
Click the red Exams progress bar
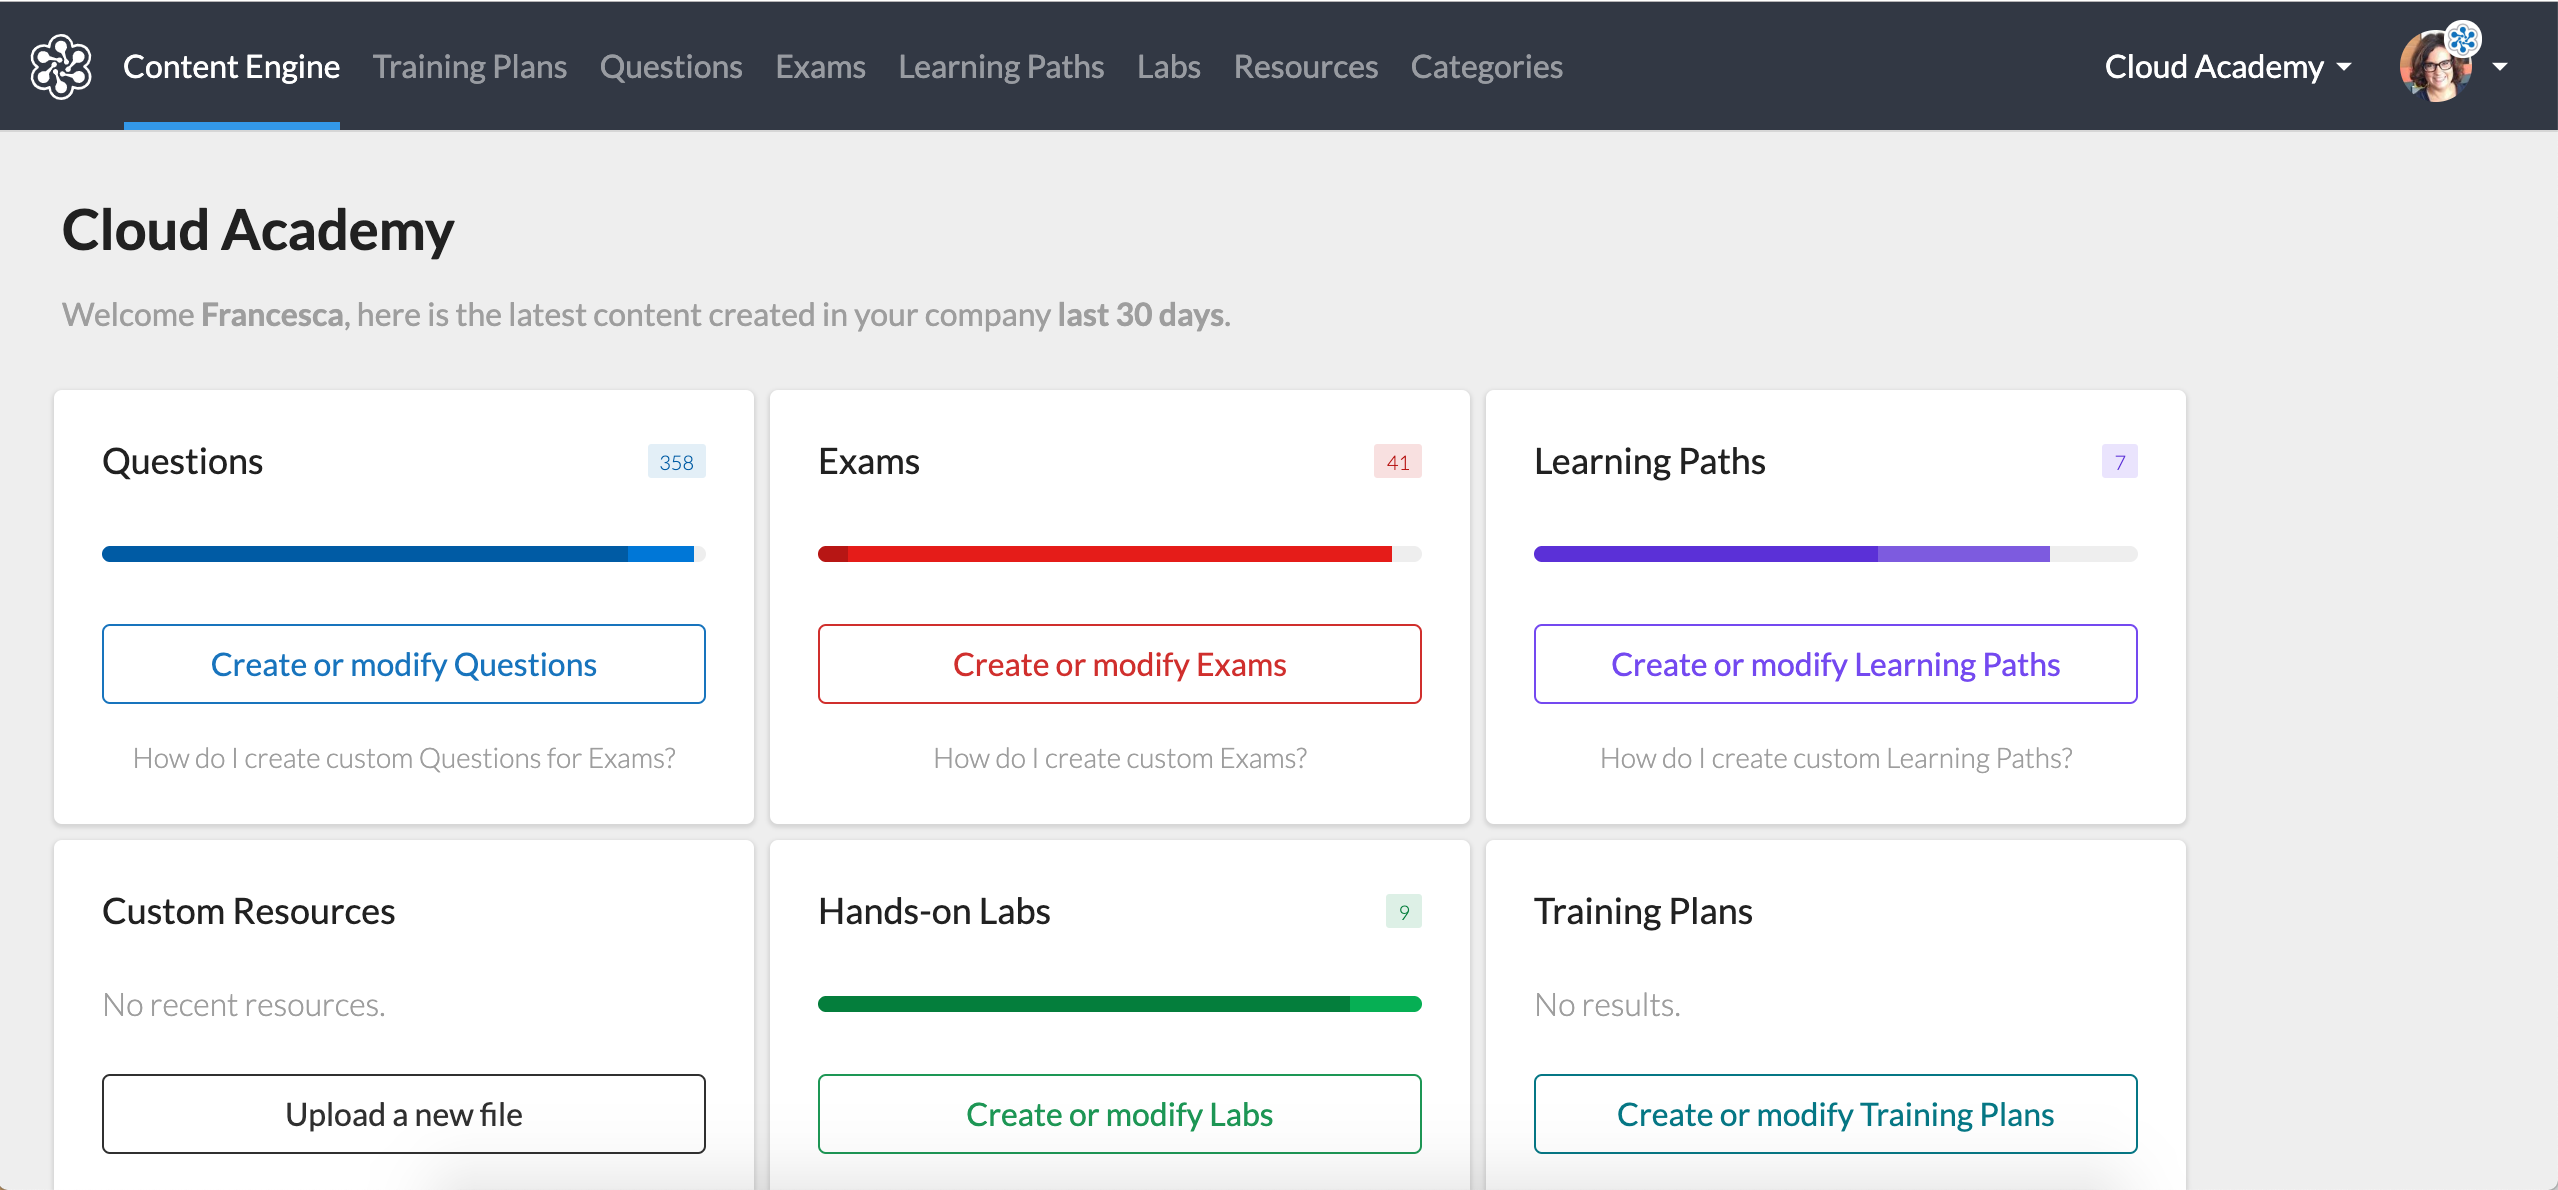[1120, 554]
